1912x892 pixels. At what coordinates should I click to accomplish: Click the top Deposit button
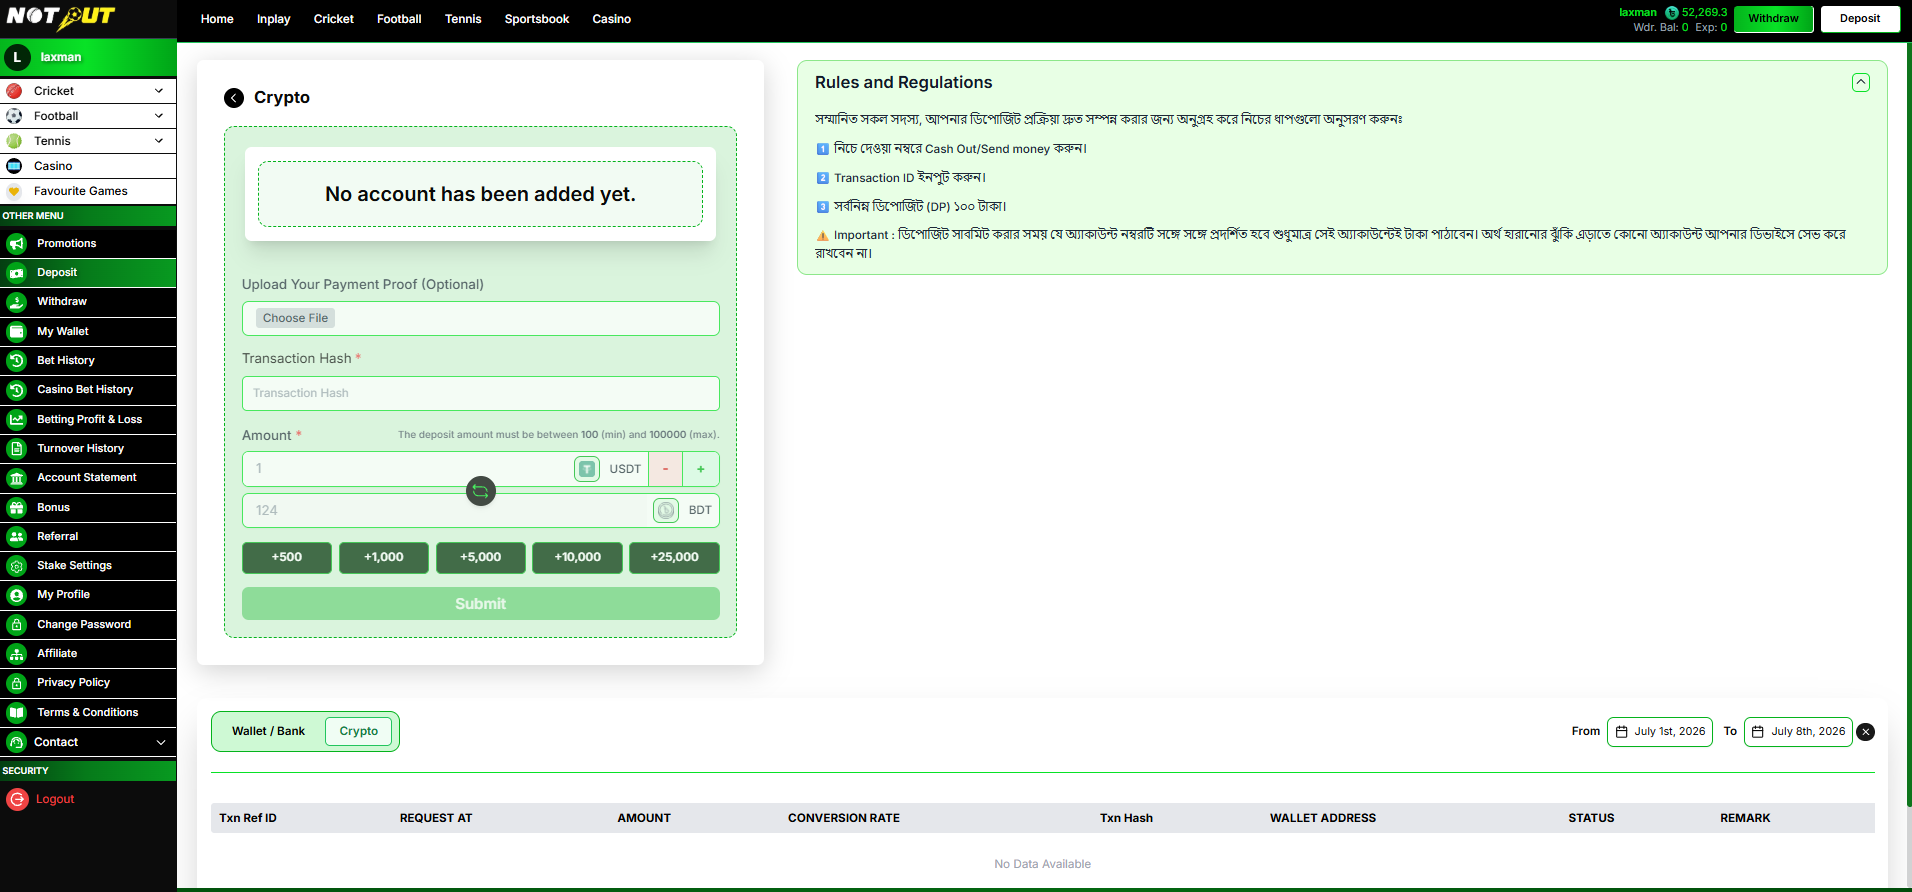(x=1860, y=19)
